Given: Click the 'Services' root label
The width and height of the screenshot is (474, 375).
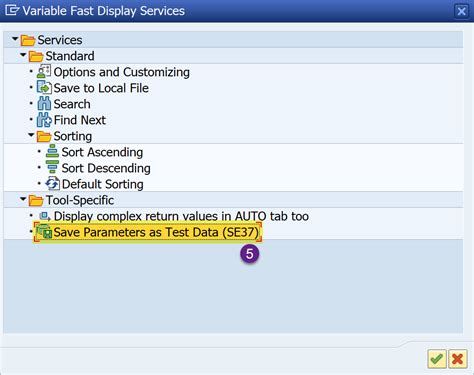Looking at the screenshot, I should (x=60, y=40).
